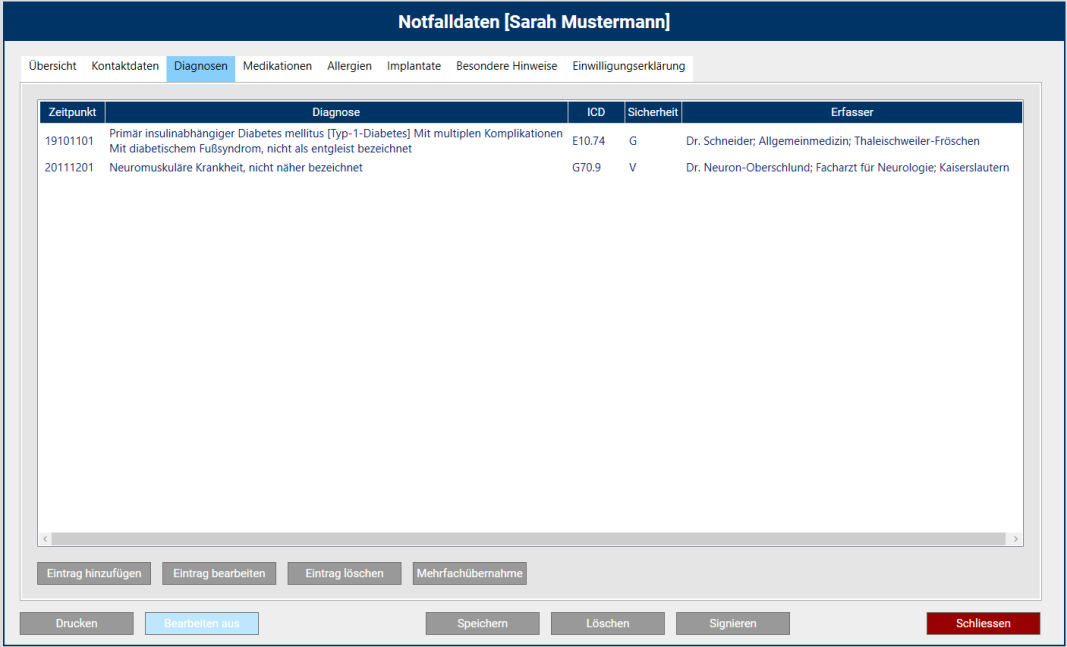This screenshot has height=647, width=1067.
Task: Open the Einwilligungserklärung tab
Action: [628, 67]
